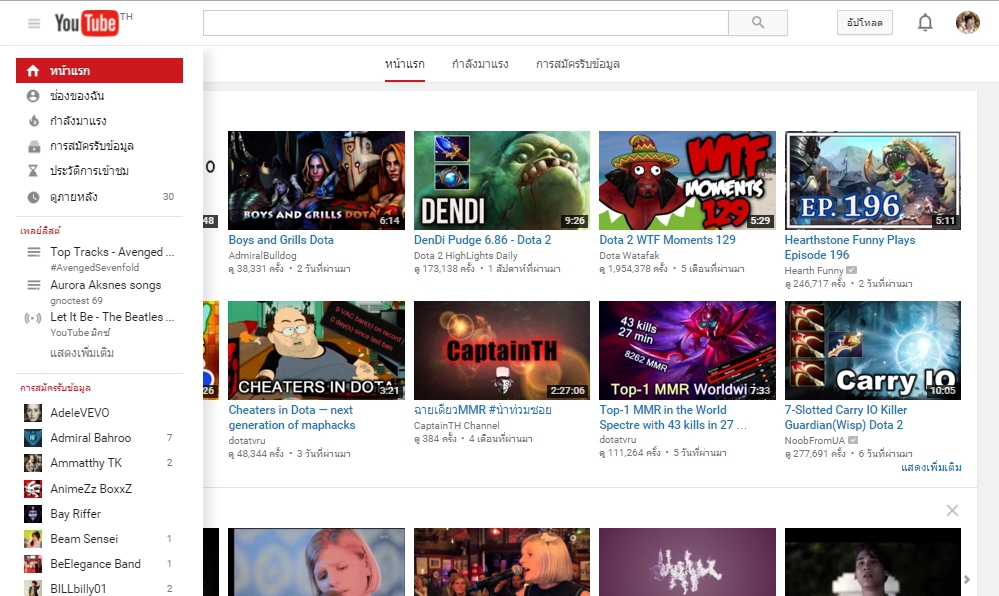Click Admiral Bahroo channel avatar
999x596 pixels.
32,438
